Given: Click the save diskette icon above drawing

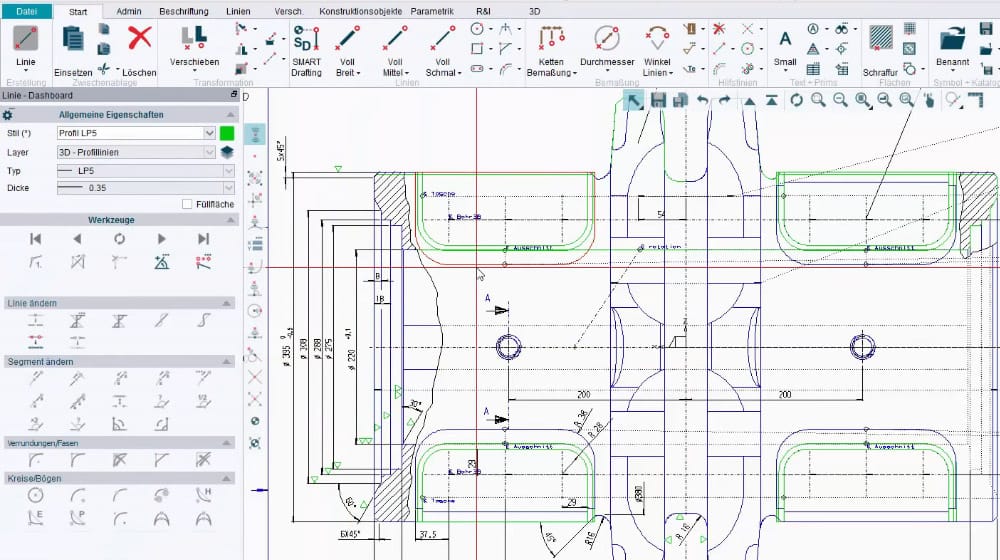Looking at the screenshot, I should [658, 100].
